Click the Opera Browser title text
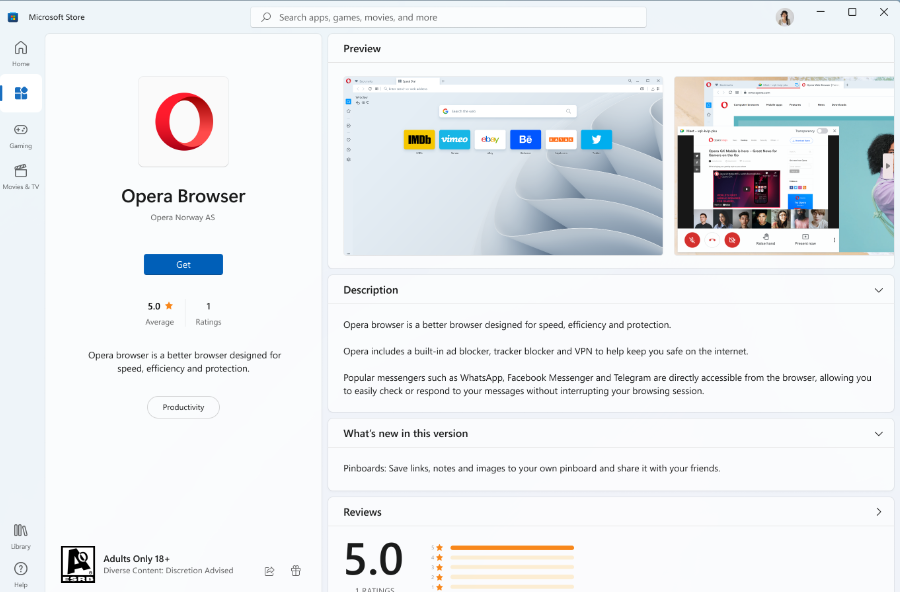The width and height of the screenshot is (900, 592). pos(183,196)
